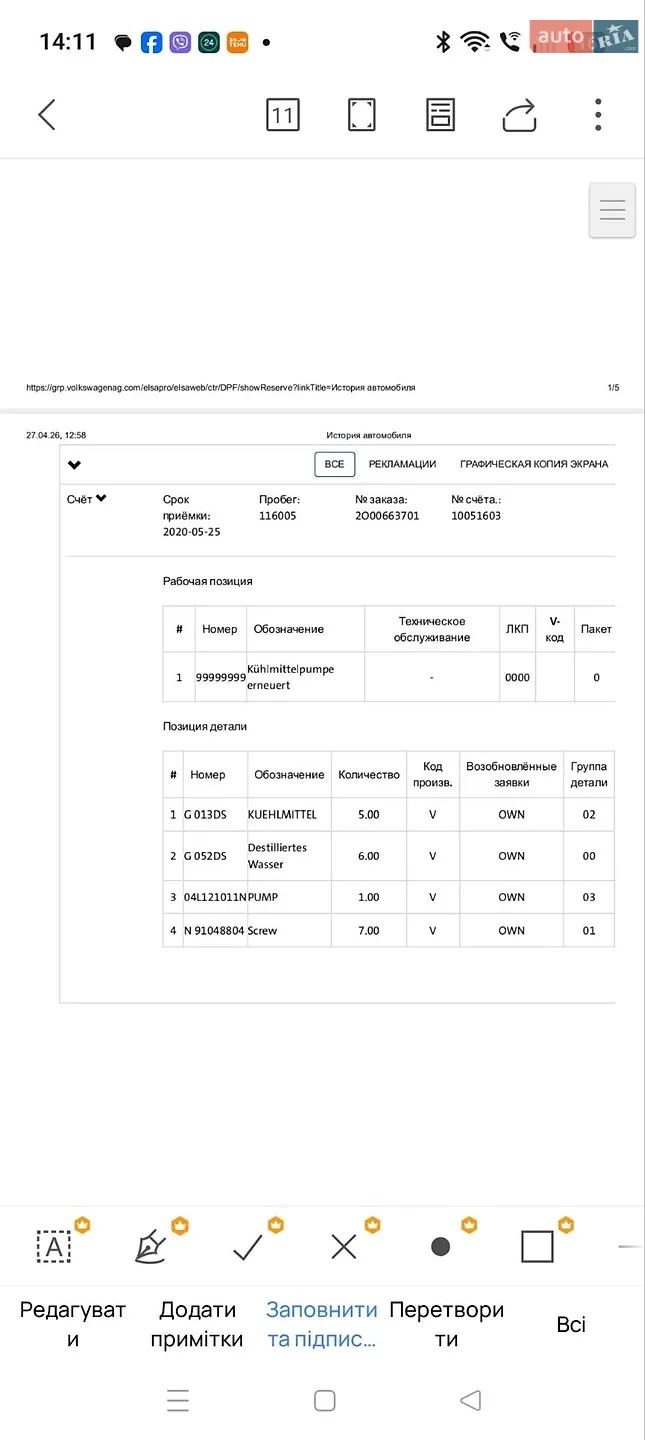The image size is (645, 1440).
Task: Click the volkswagenag.com URL text
Action: (x=220, y=387)
